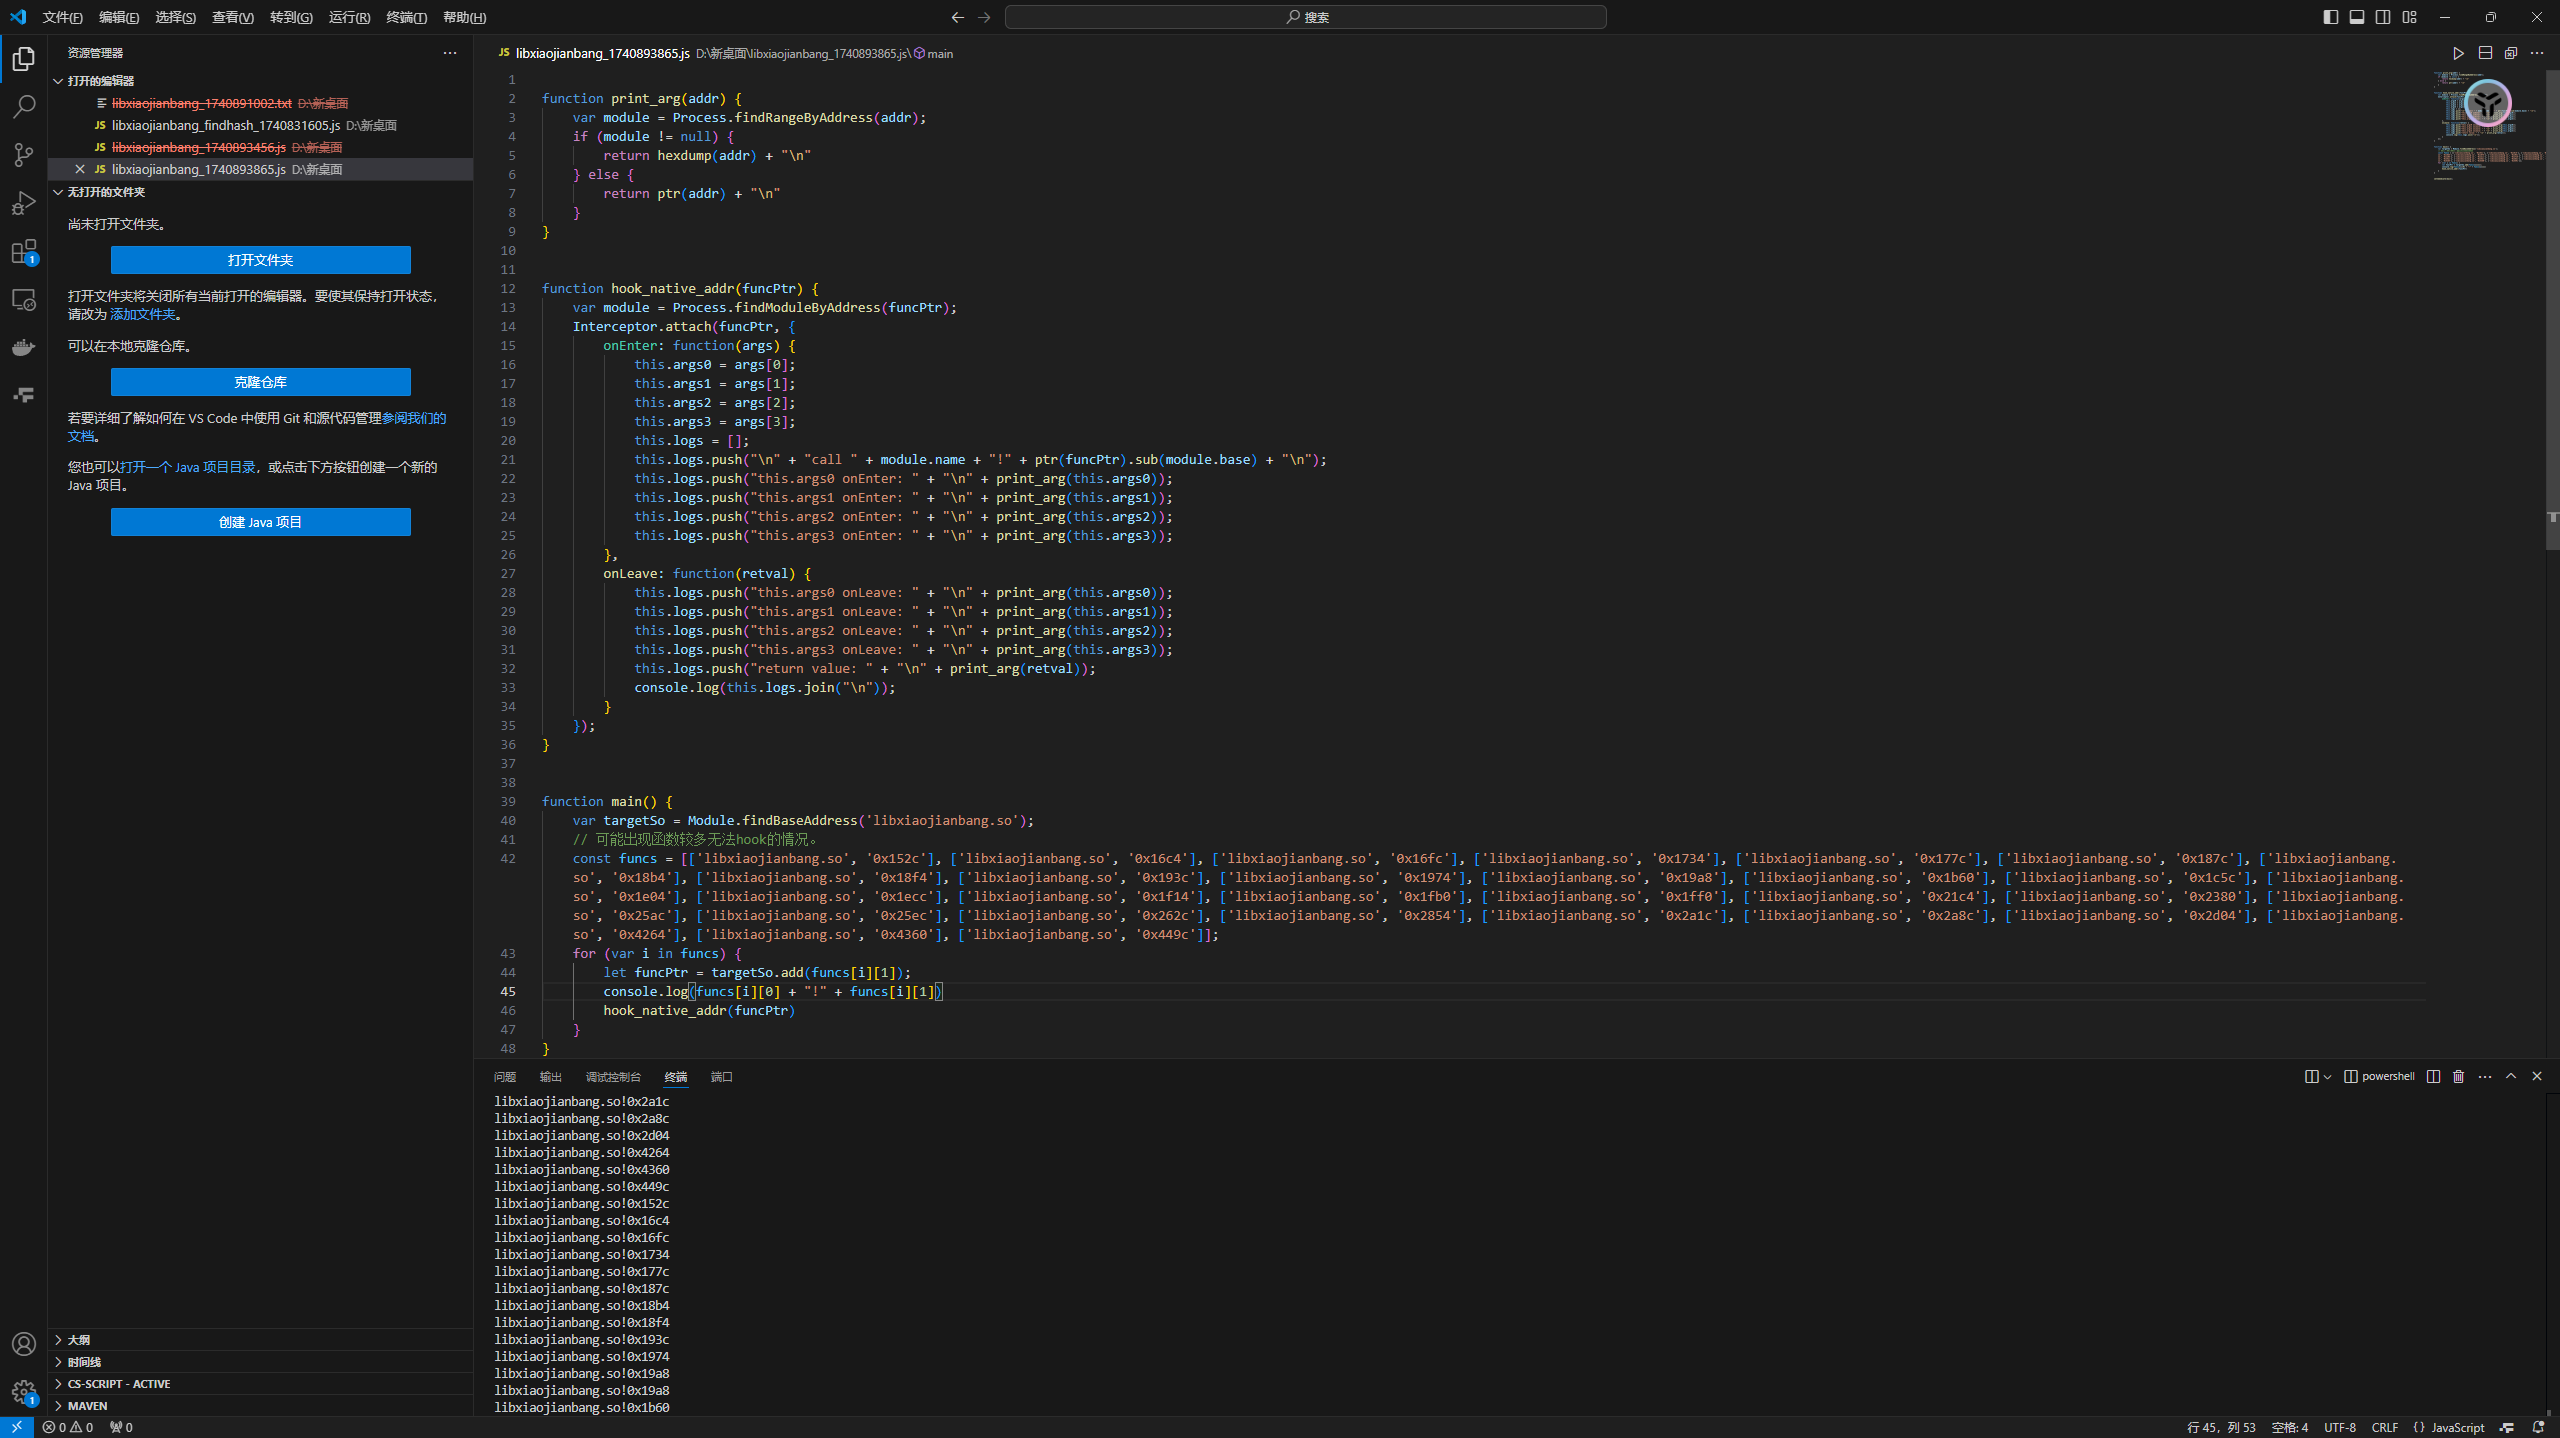Image resolution: width=2560 pixels, height=1438 pixels.
Task: Kill the terminal with trash icon
Action: click(x=2459, y=1077)
